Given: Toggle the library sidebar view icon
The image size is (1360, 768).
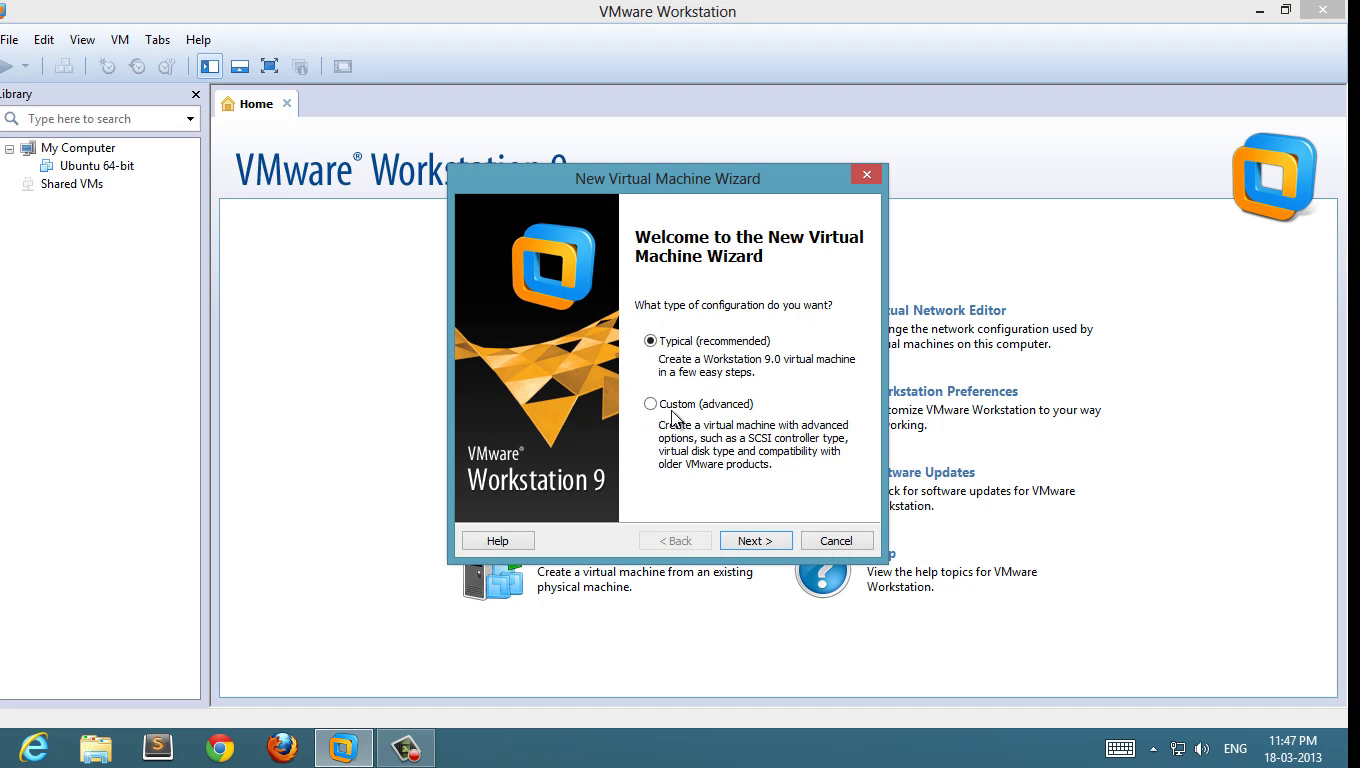Looking at the screenshot, I should 210,67.
